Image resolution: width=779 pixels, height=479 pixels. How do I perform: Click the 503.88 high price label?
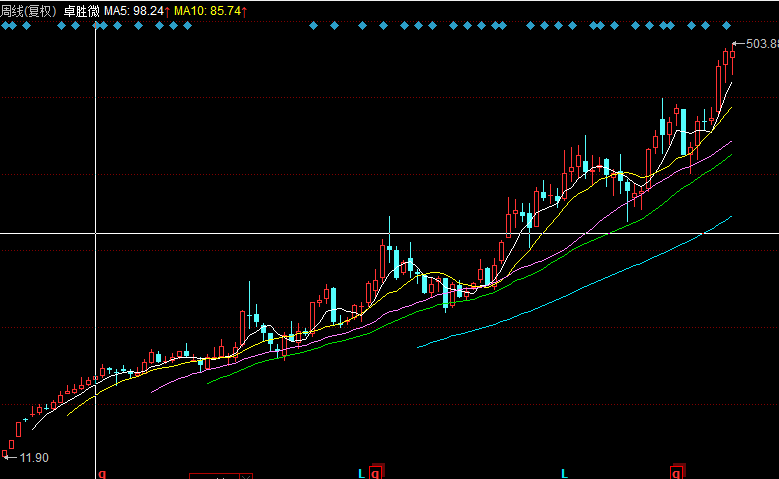(x=762, y=44)
